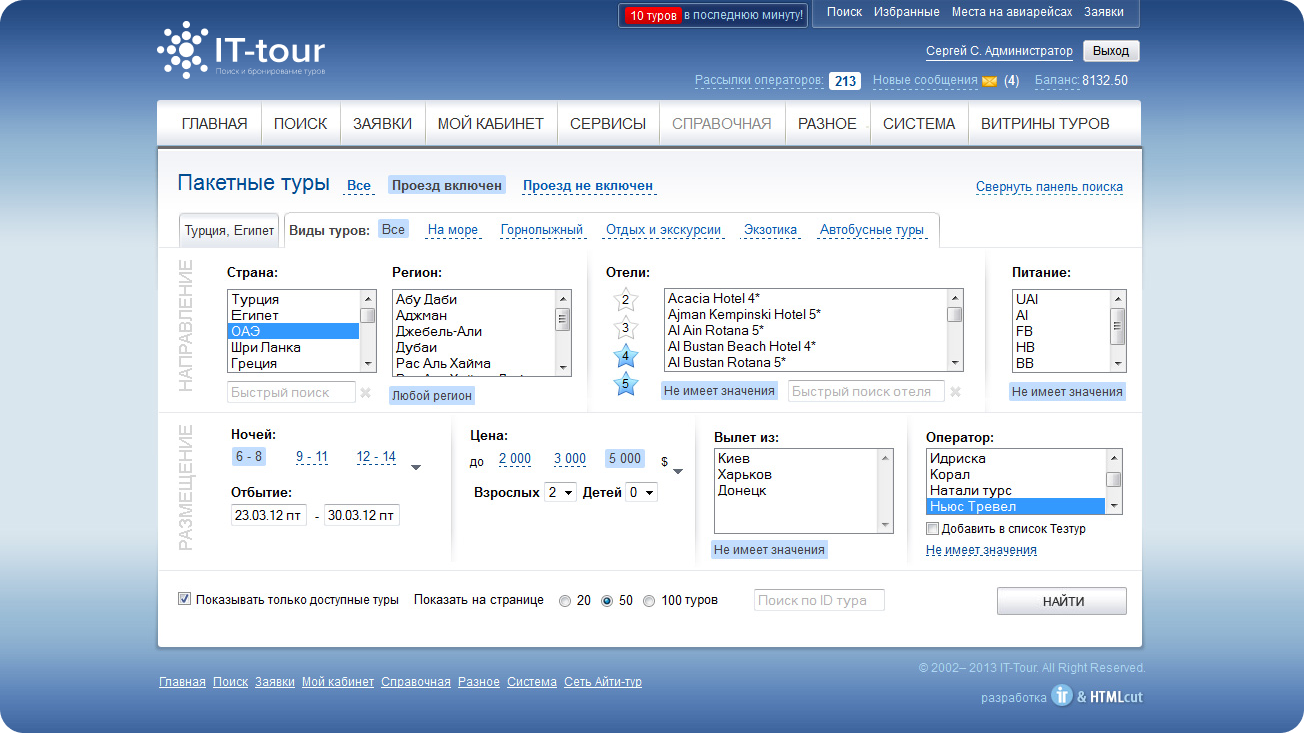This screenshot has height=733, width=1304.
Task: Click the hotels list scrollbar
Action: pyautogui.click(x=955, y=330)
